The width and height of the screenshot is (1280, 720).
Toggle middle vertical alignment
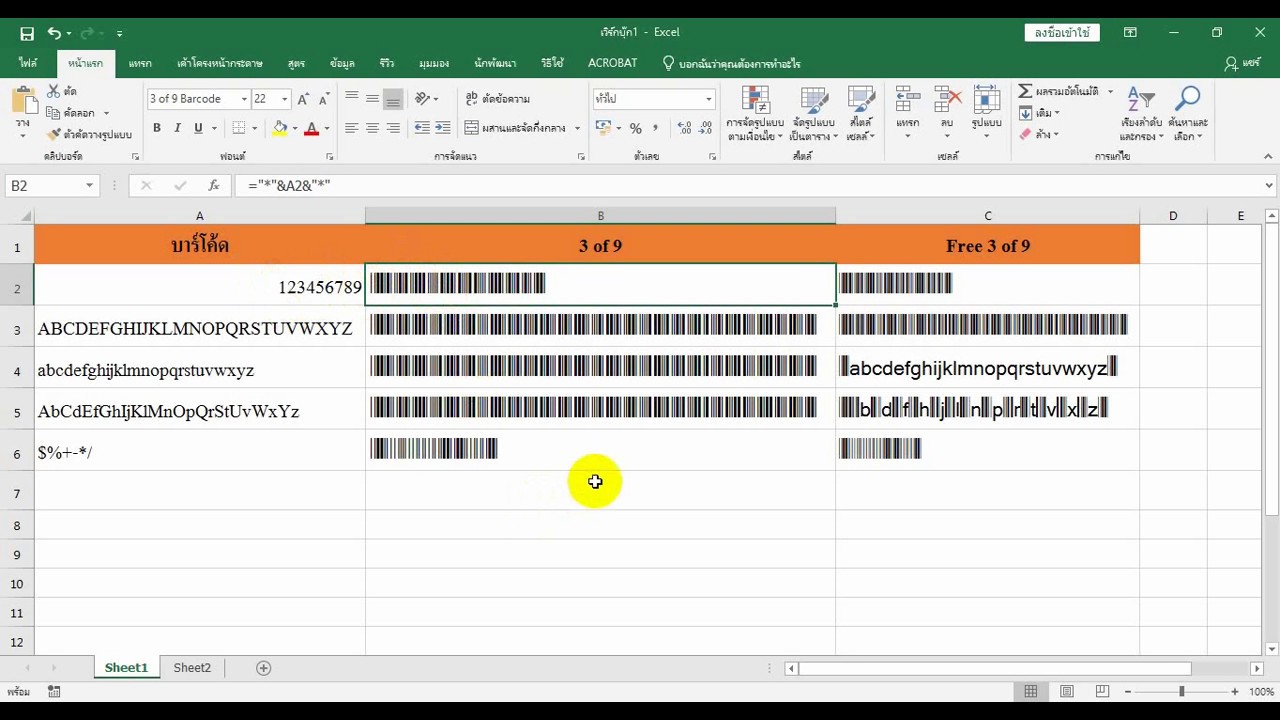tap(372, 98)
